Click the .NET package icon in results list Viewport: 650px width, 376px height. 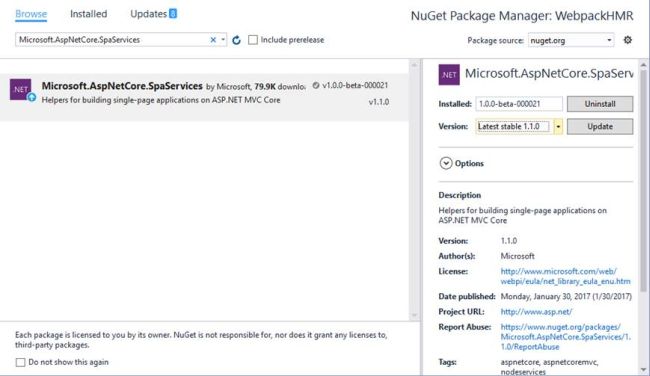pos(21,89)
